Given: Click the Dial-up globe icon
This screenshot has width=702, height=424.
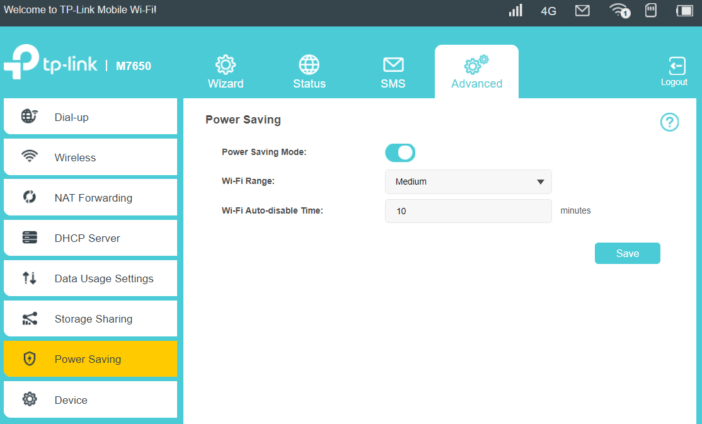Looking at the screenshot, I should (x=30, y=116).
